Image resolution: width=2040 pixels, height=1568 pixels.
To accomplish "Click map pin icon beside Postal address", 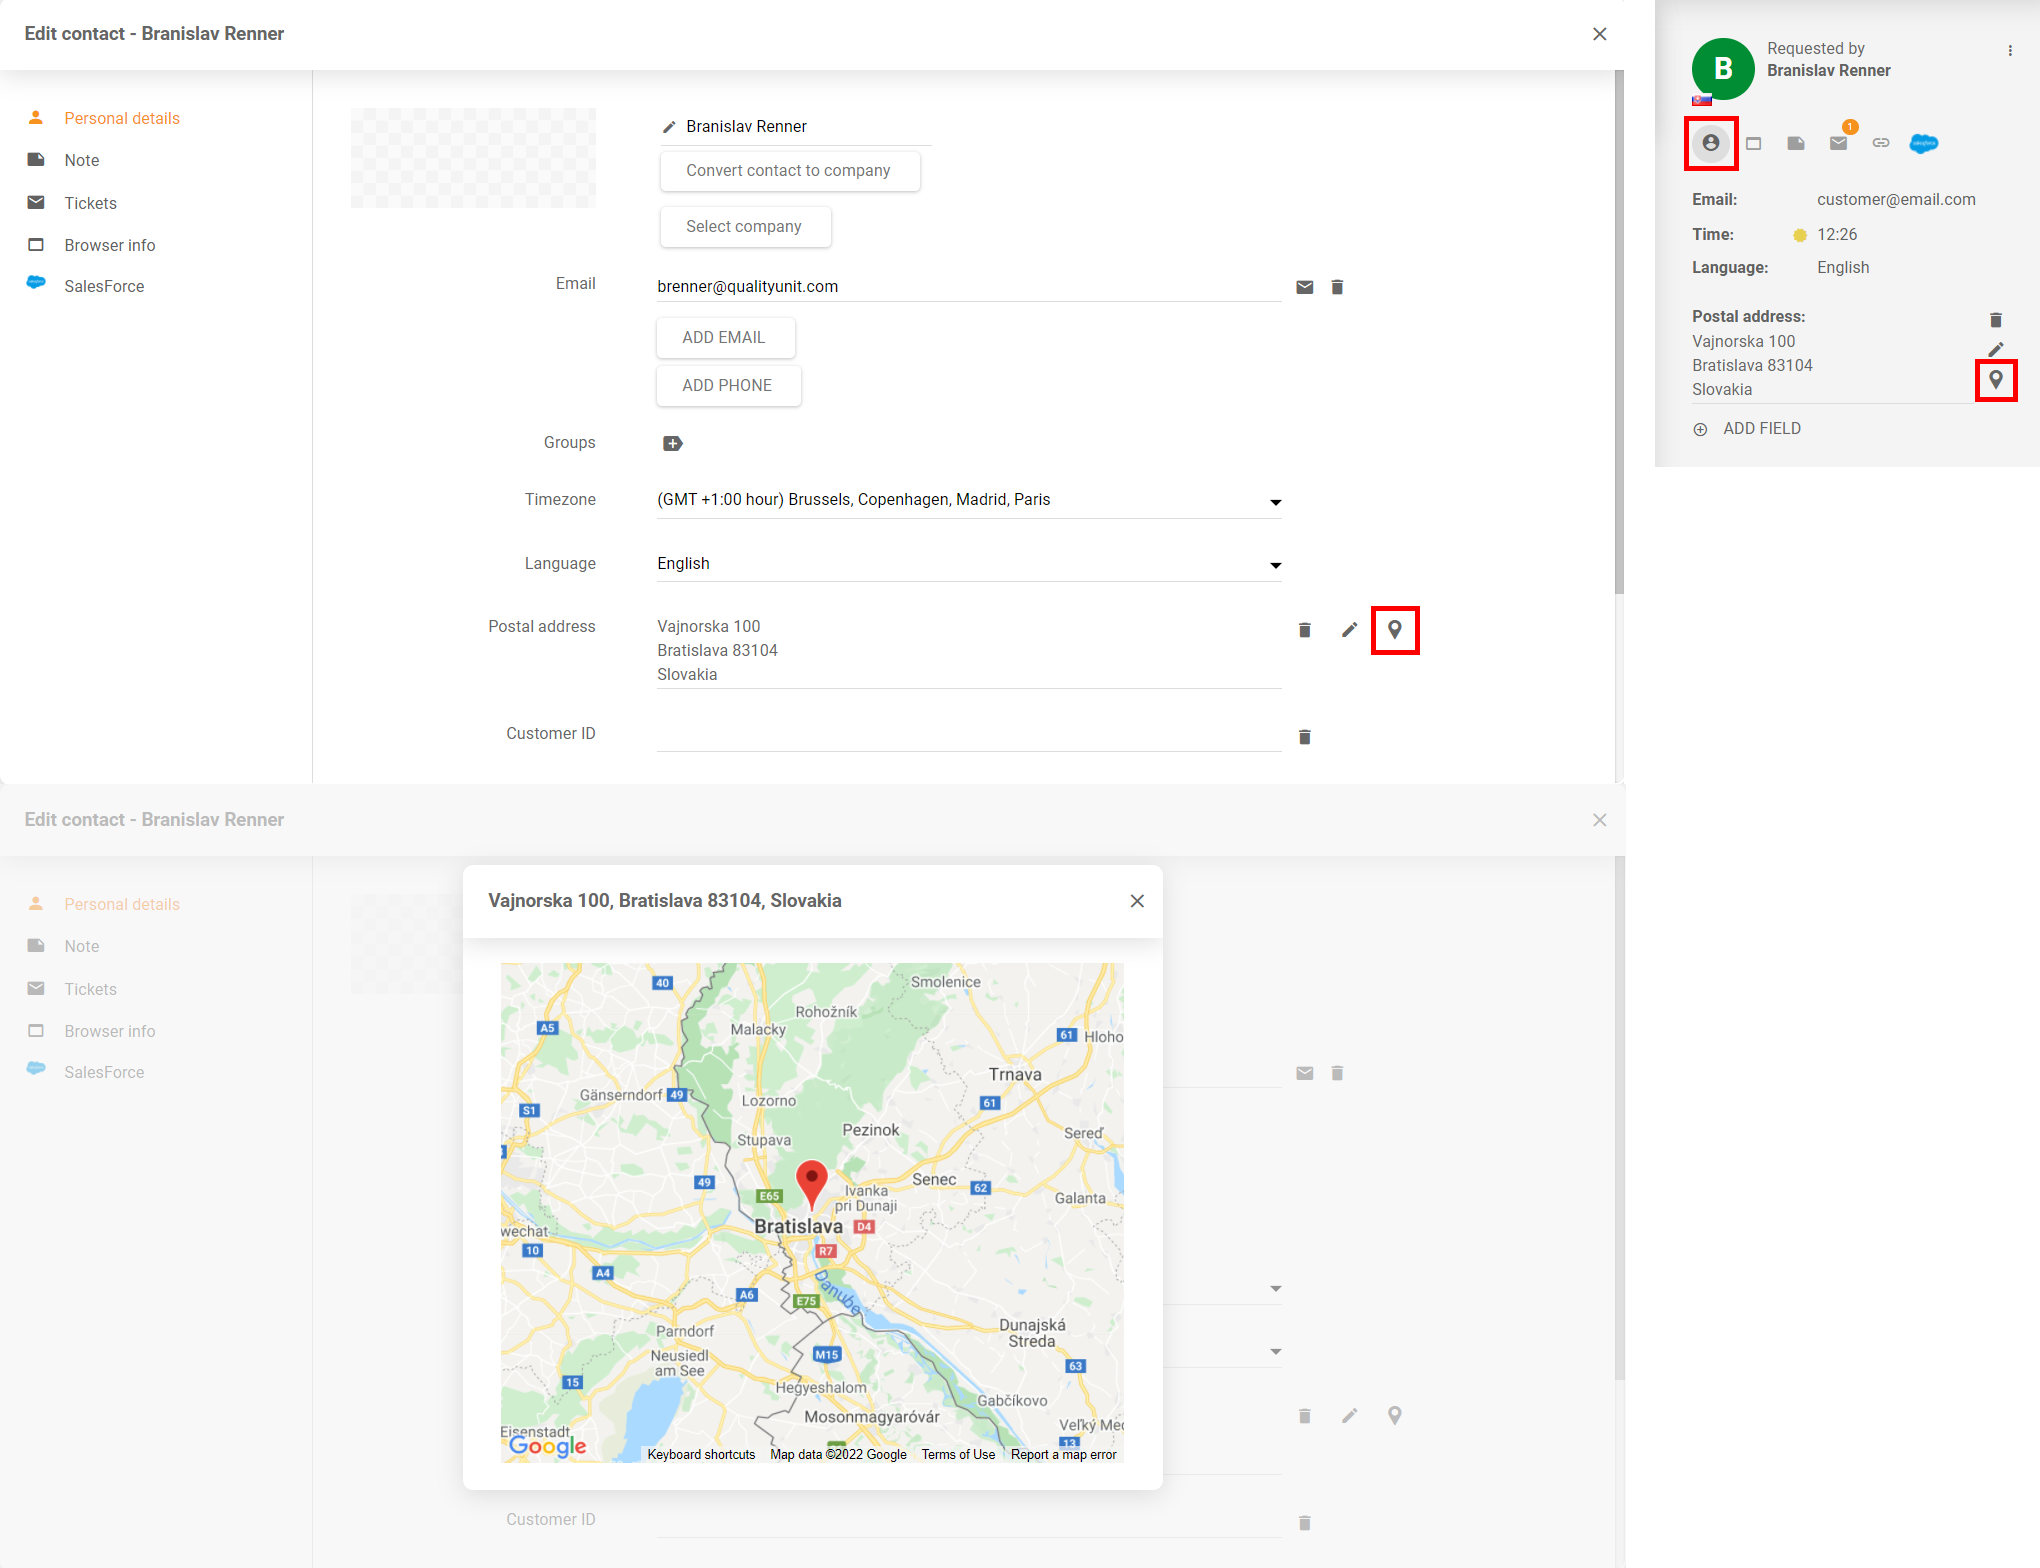I will click(x=1394, y=629).
